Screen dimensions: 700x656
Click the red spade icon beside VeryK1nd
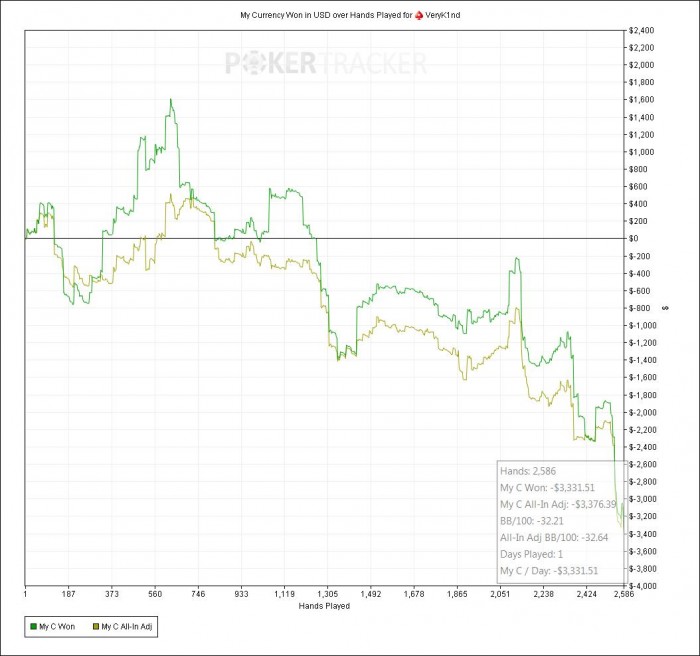click(419, 15)
